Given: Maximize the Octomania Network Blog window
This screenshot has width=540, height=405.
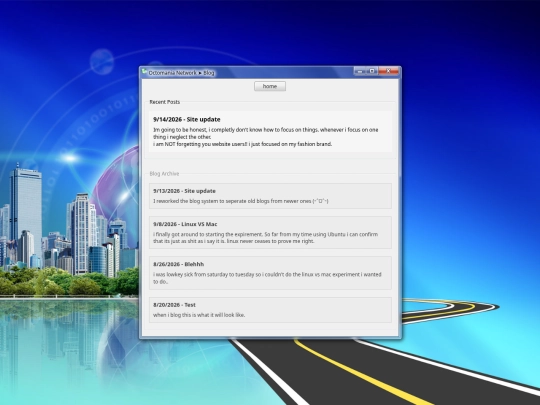Looking at the screenshot, I should 372,71.
